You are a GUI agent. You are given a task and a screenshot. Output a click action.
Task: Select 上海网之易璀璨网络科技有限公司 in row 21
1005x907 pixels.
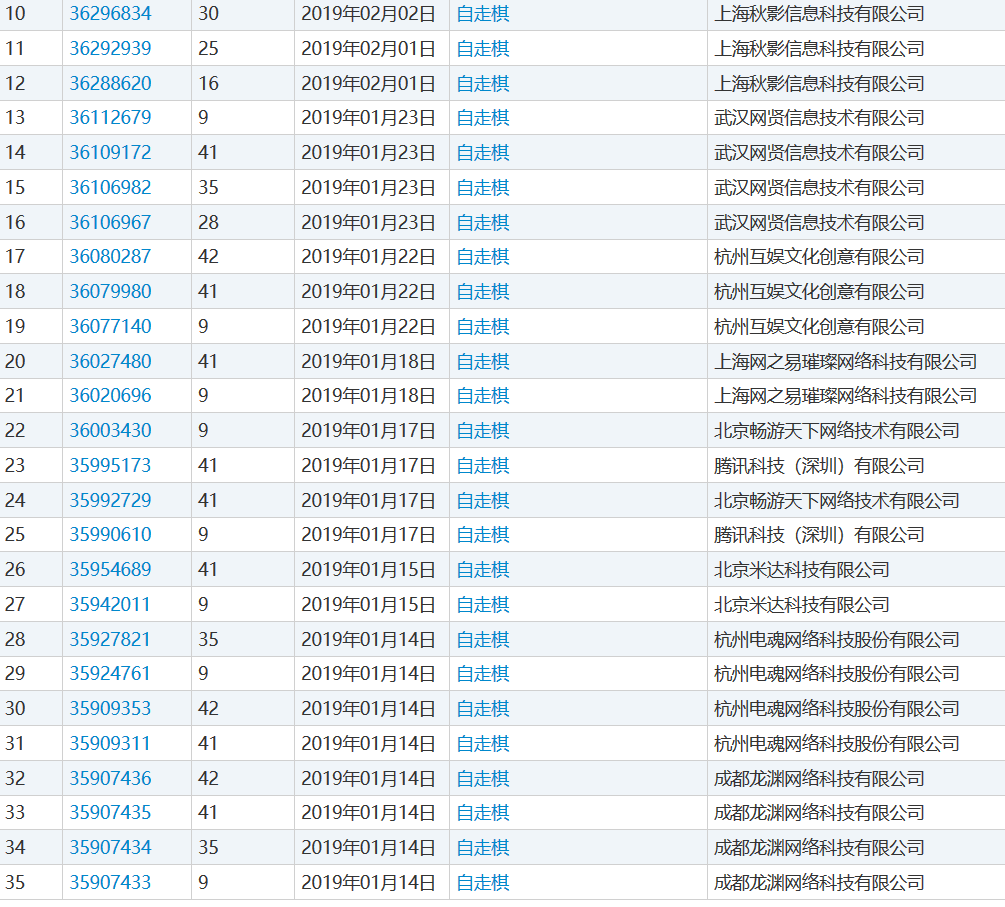(x=845, y=395)
